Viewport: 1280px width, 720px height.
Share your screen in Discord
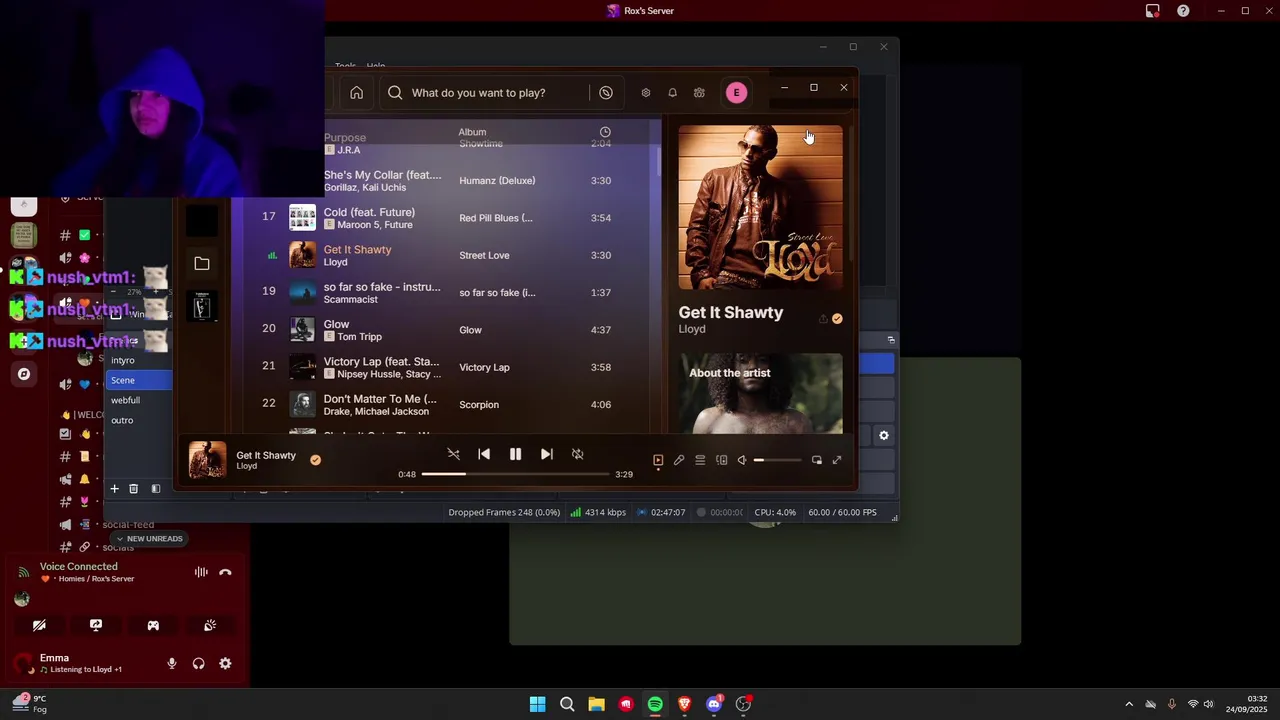pos(96,625)
